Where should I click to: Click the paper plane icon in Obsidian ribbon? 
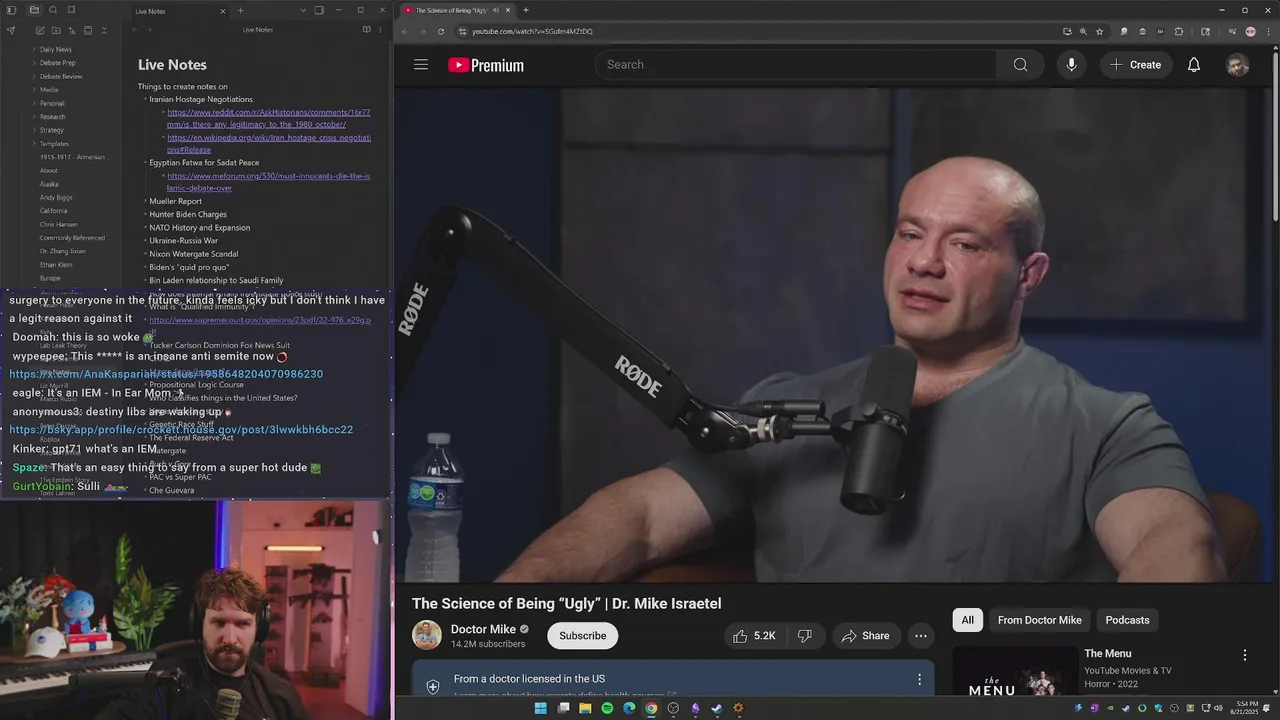click(11, 31)
